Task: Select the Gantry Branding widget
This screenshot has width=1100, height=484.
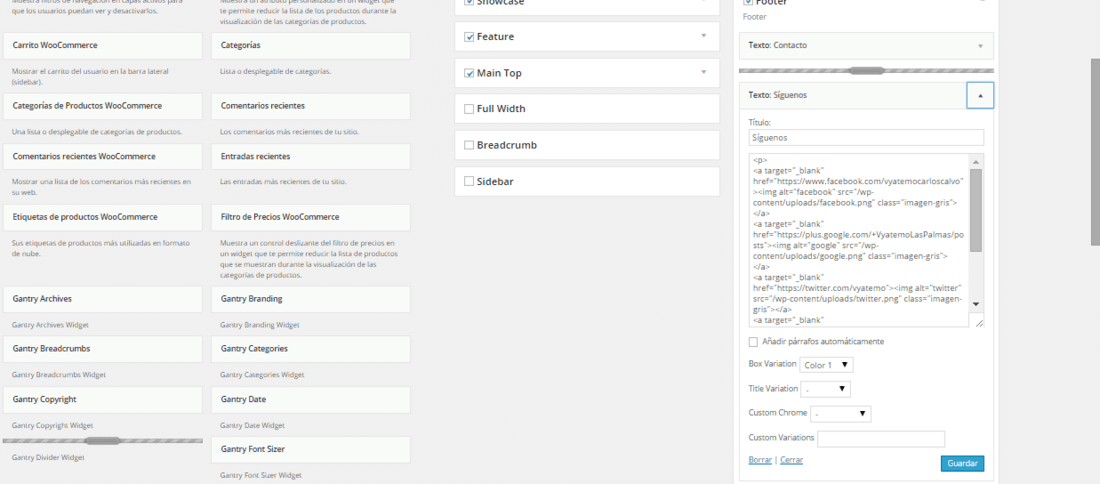Action: 311,299
